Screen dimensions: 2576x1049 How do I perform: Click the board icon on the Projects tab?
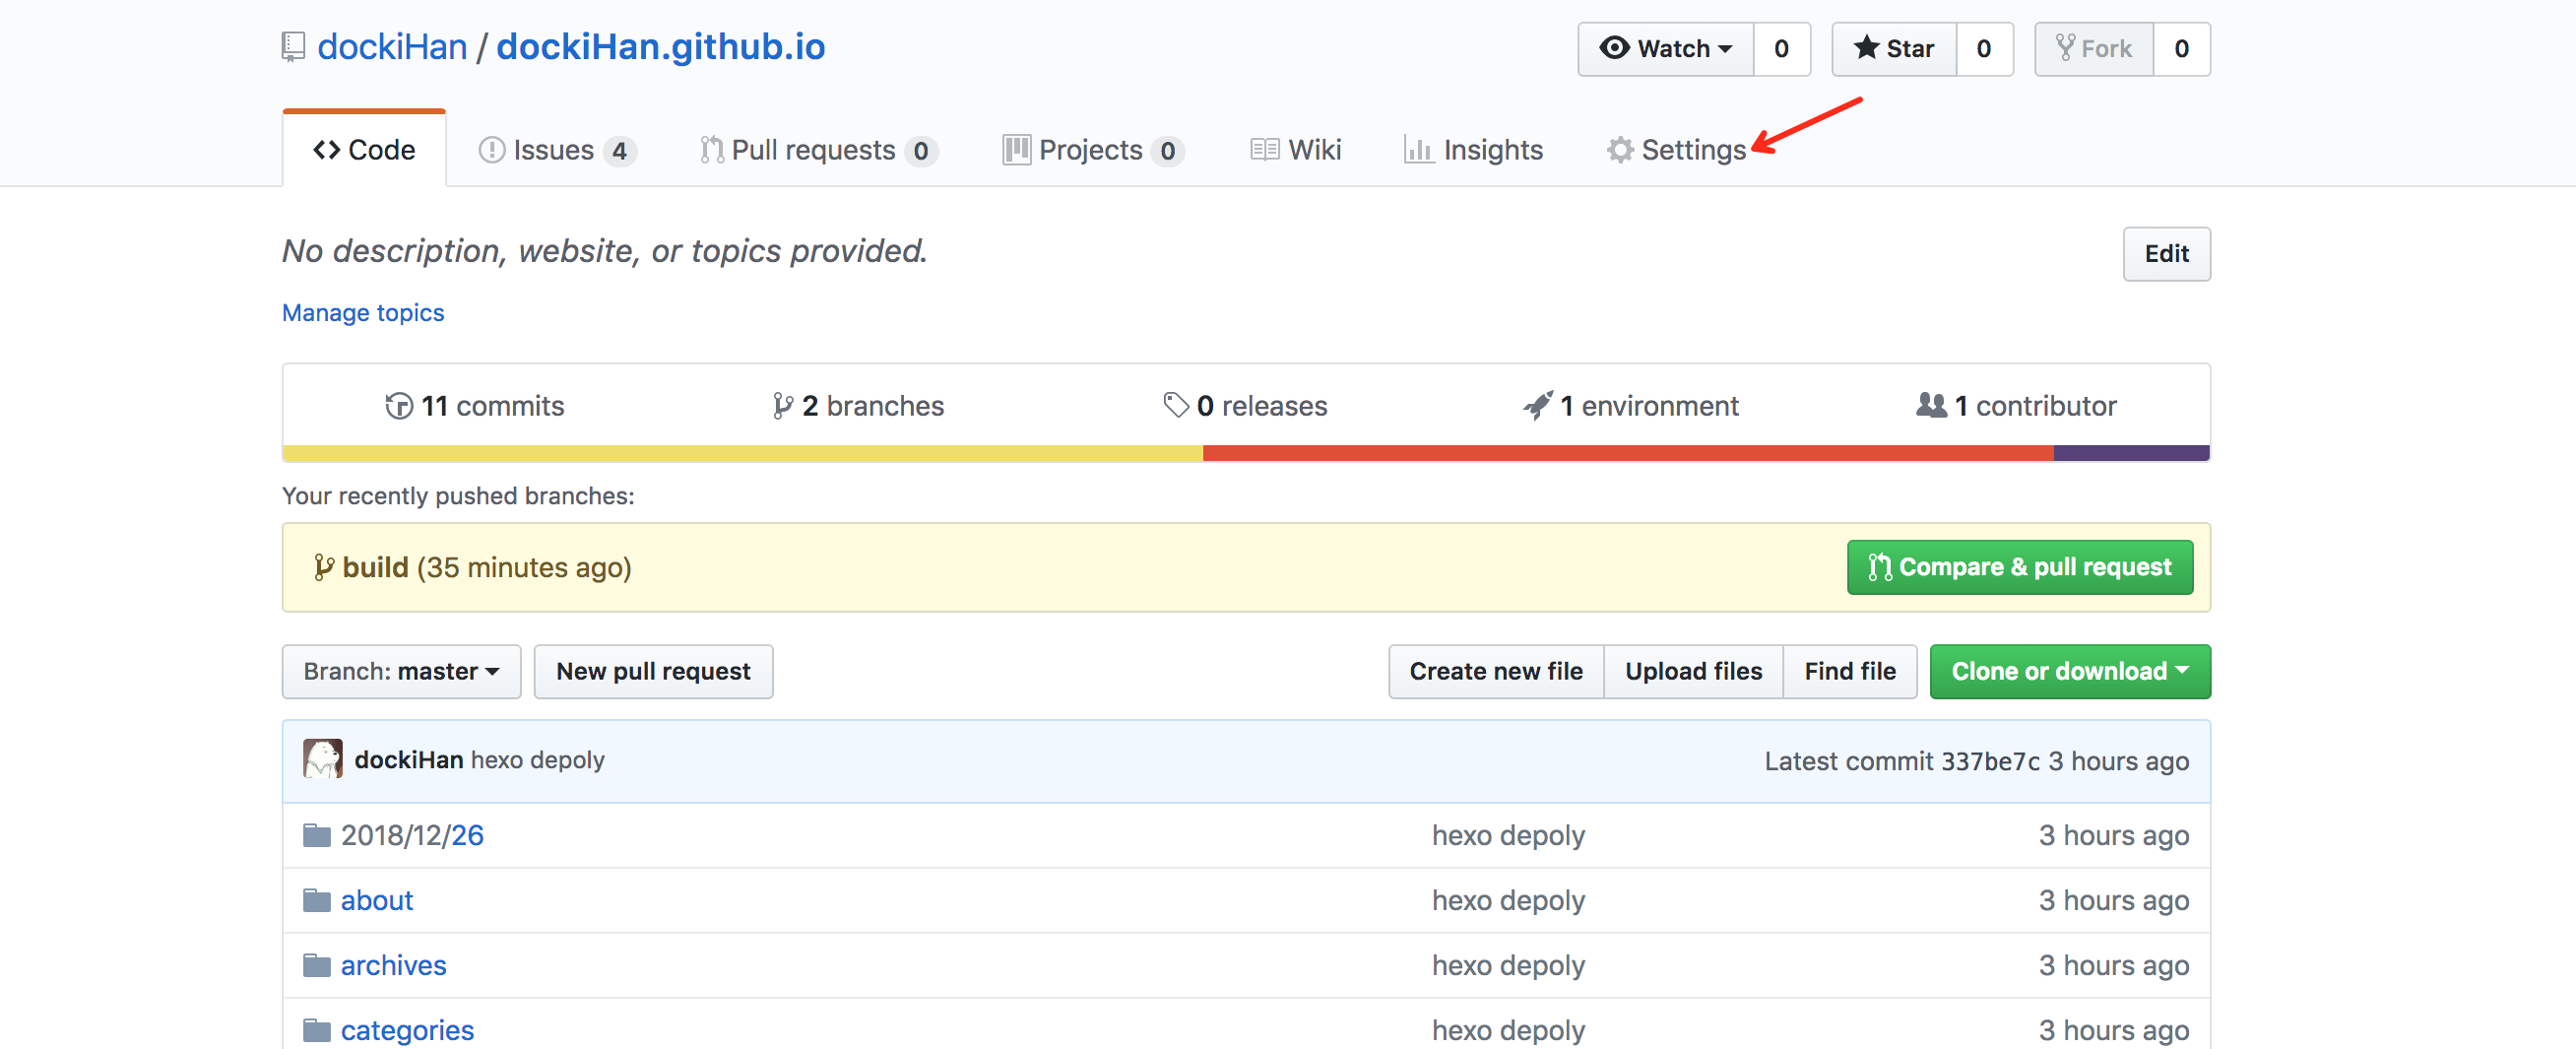coord(1016,150)
